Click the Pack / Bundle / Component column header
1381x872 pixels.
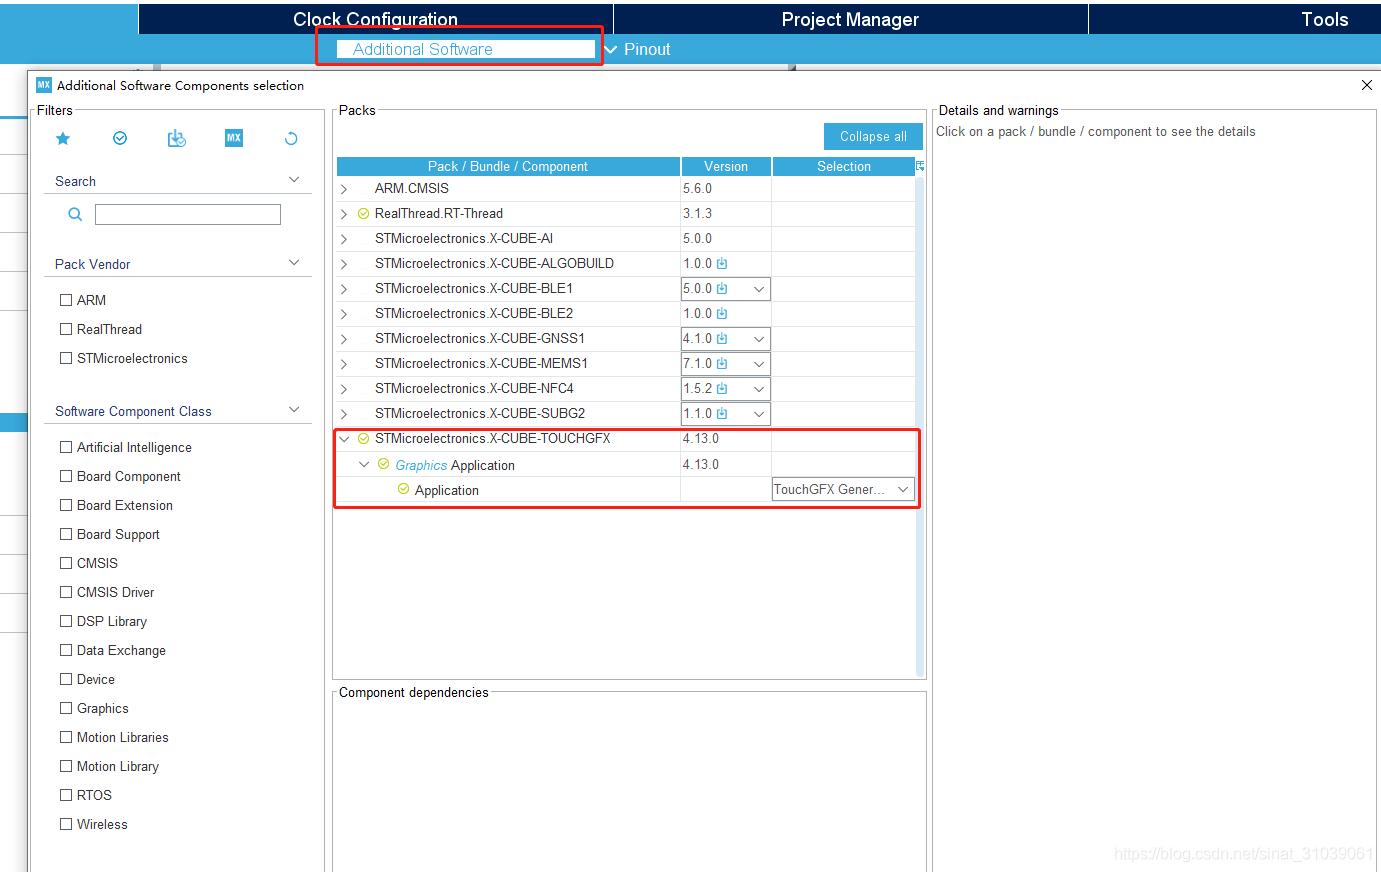[x=508, y=166]
